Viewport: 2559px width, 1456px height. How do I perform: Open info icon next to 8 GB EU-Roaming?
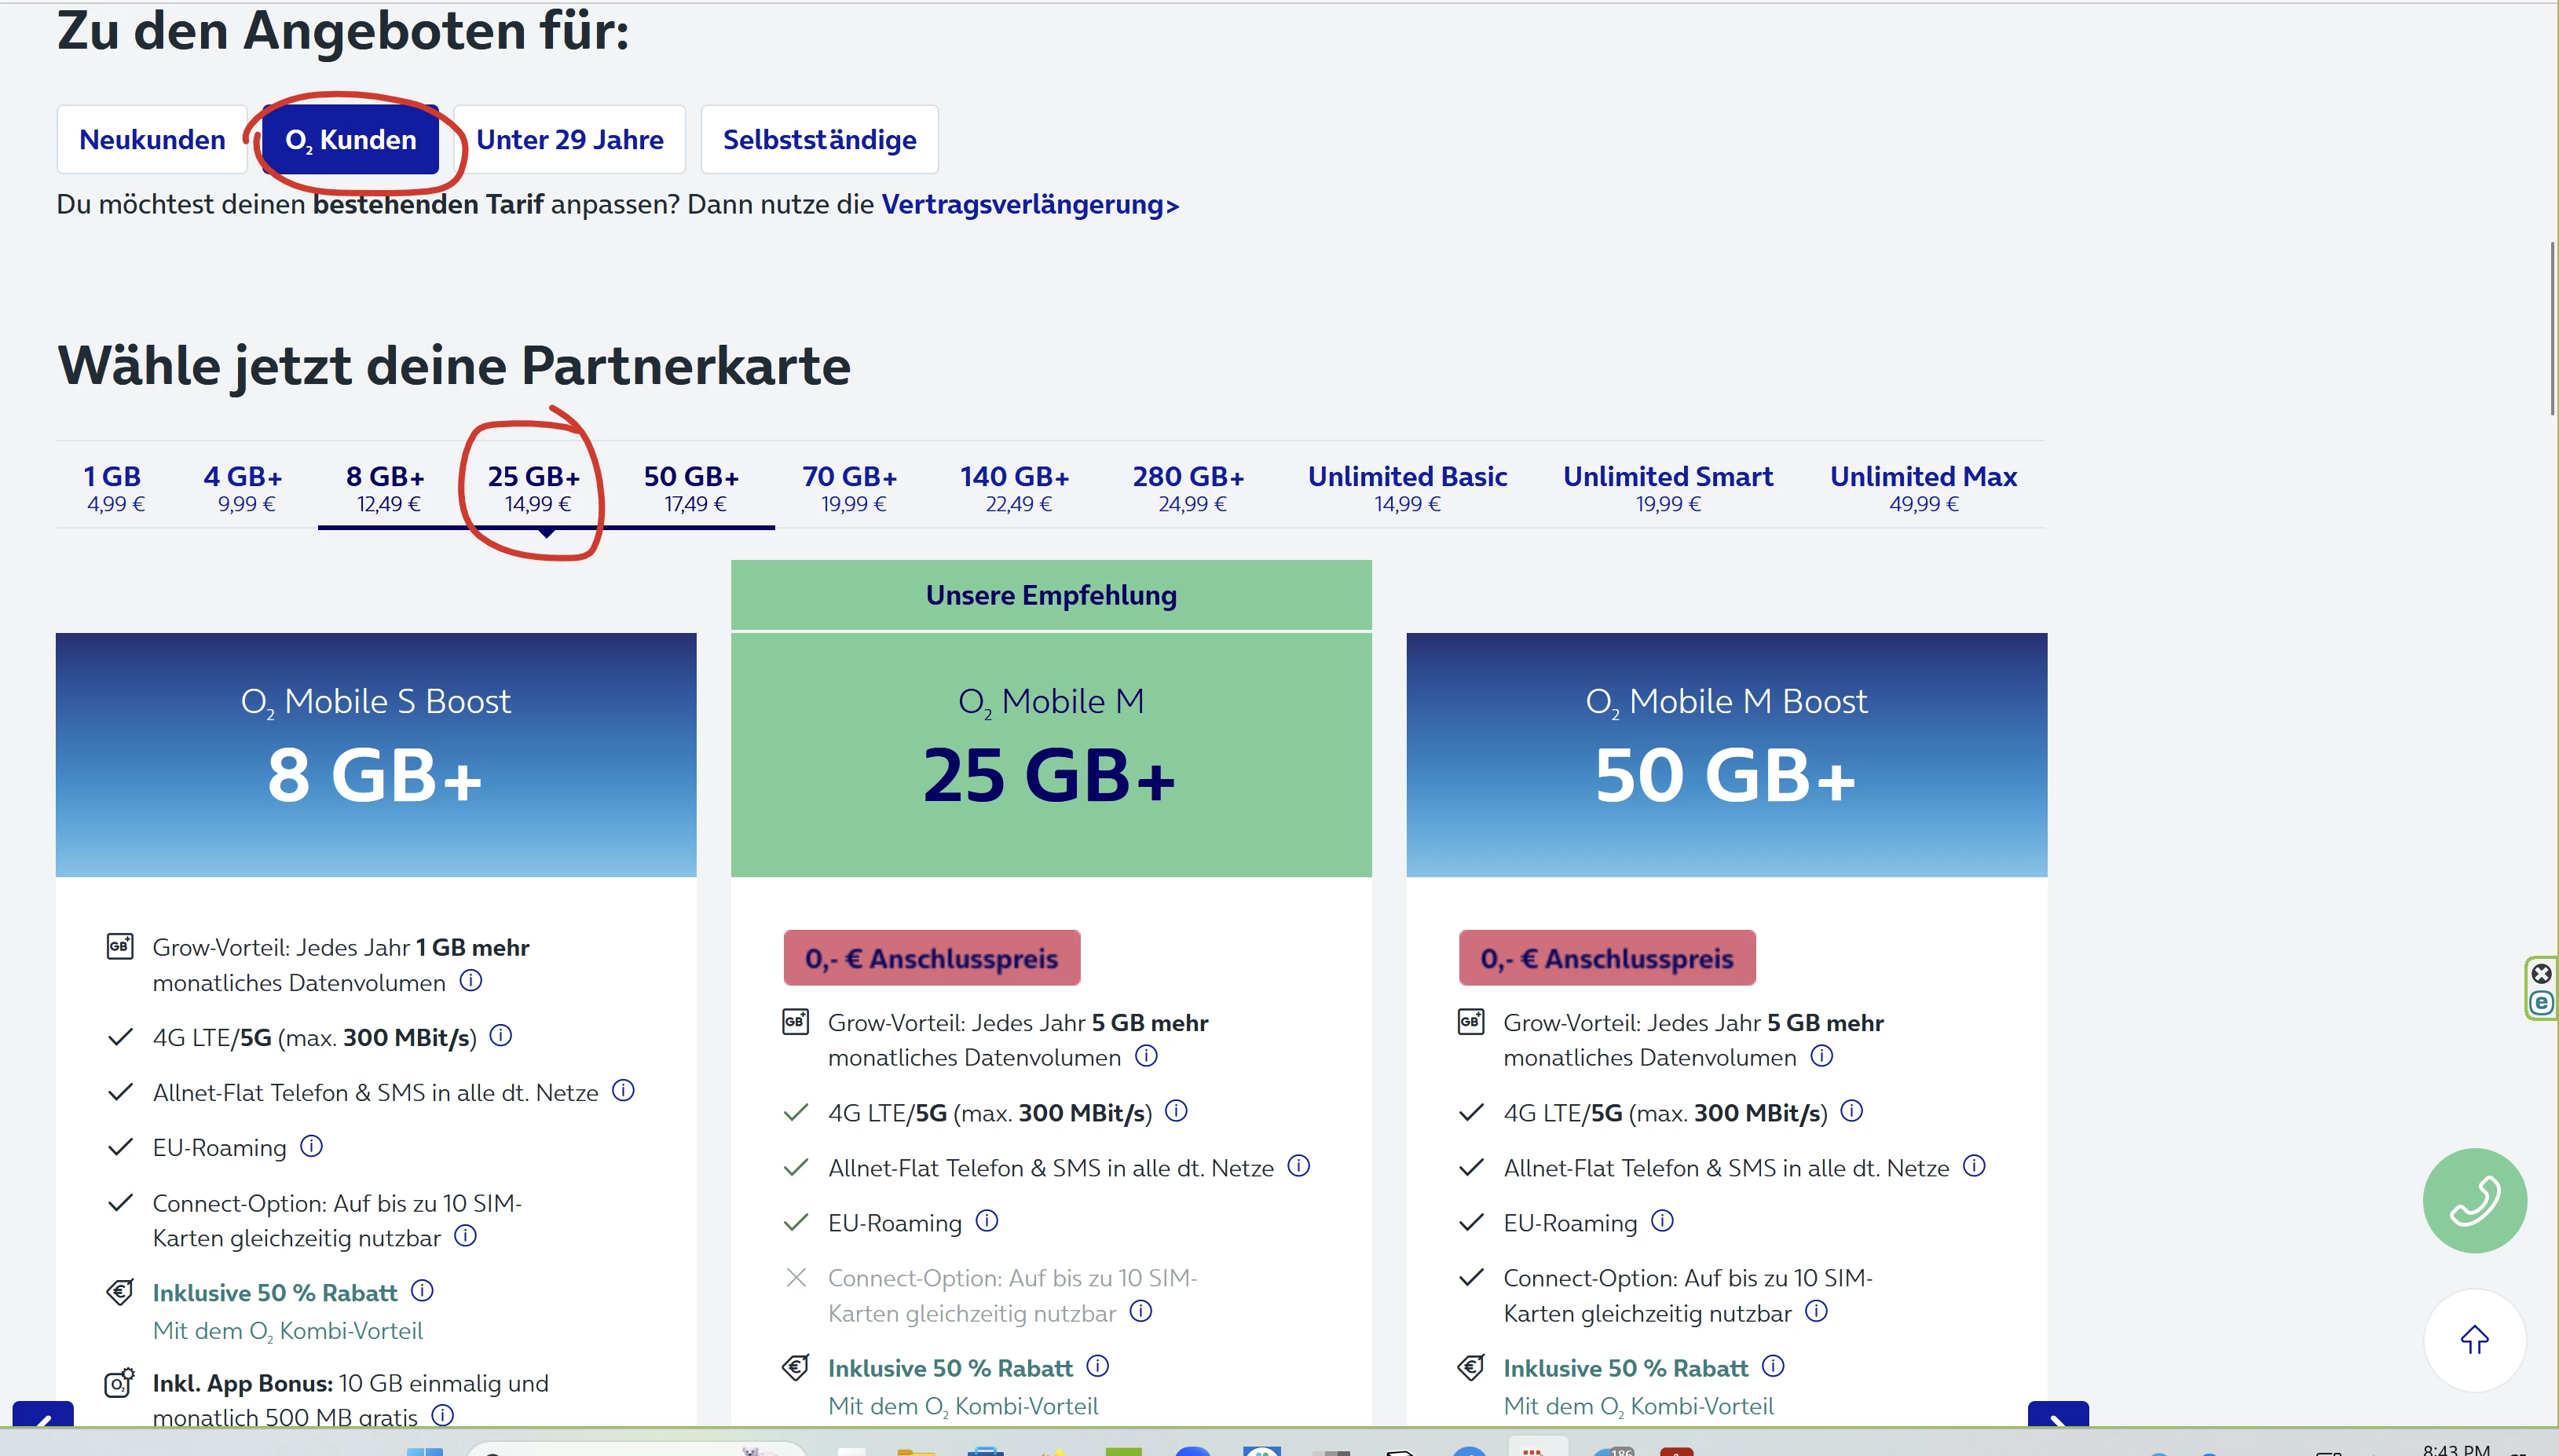pyautogui.click(x=311, y=1146)
